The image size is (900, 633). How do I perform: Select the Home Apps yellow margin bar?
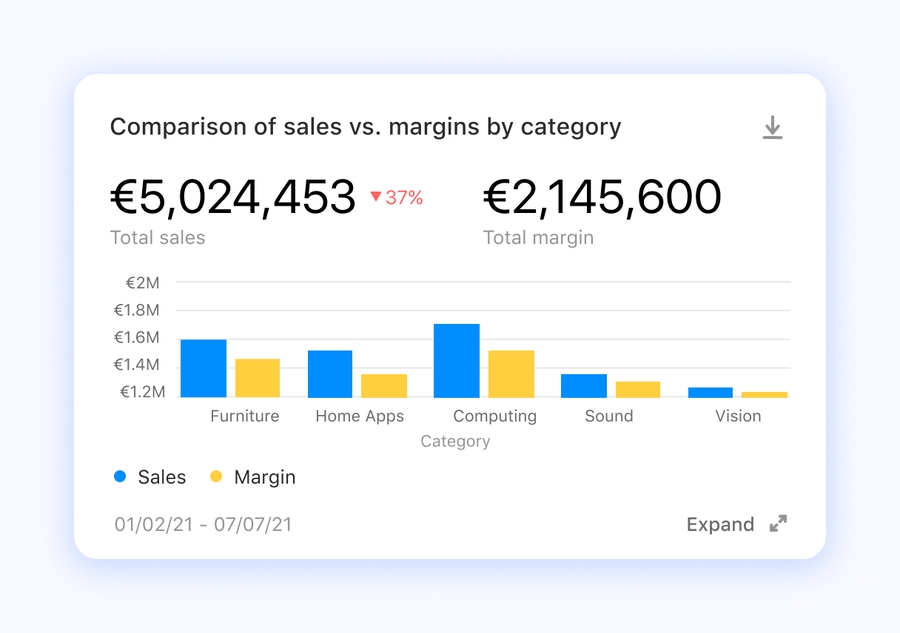(384, 385)
